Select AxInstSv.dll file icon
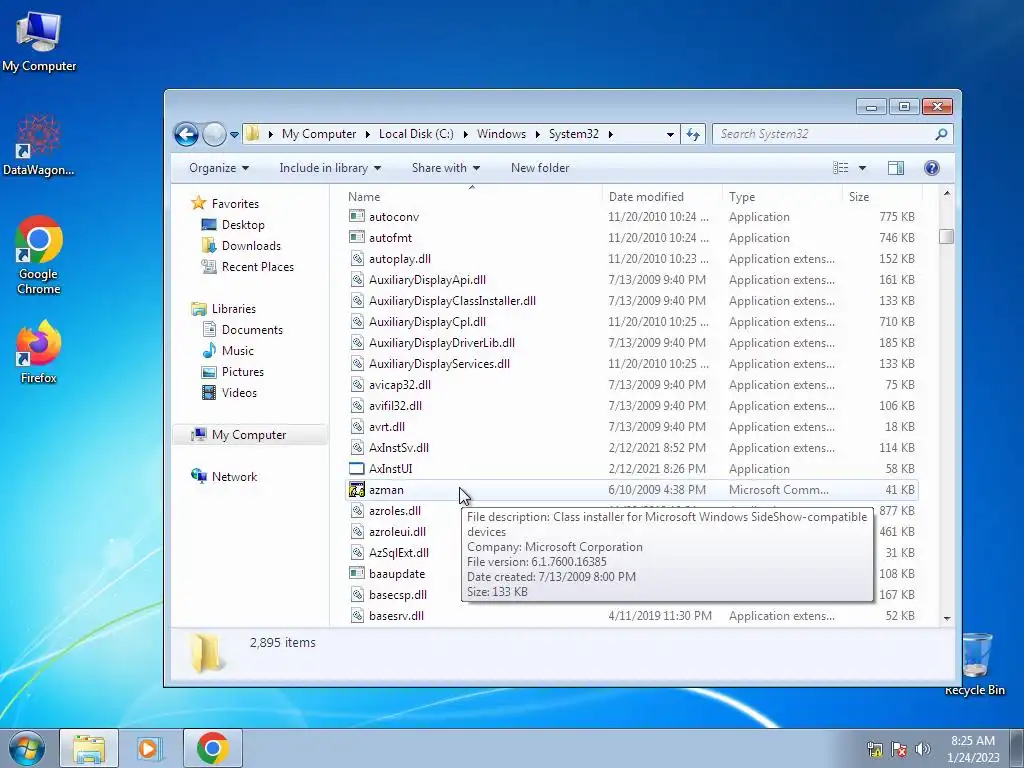The height and width of the screenshot is (768, 1024). click(x=357, y=447)
